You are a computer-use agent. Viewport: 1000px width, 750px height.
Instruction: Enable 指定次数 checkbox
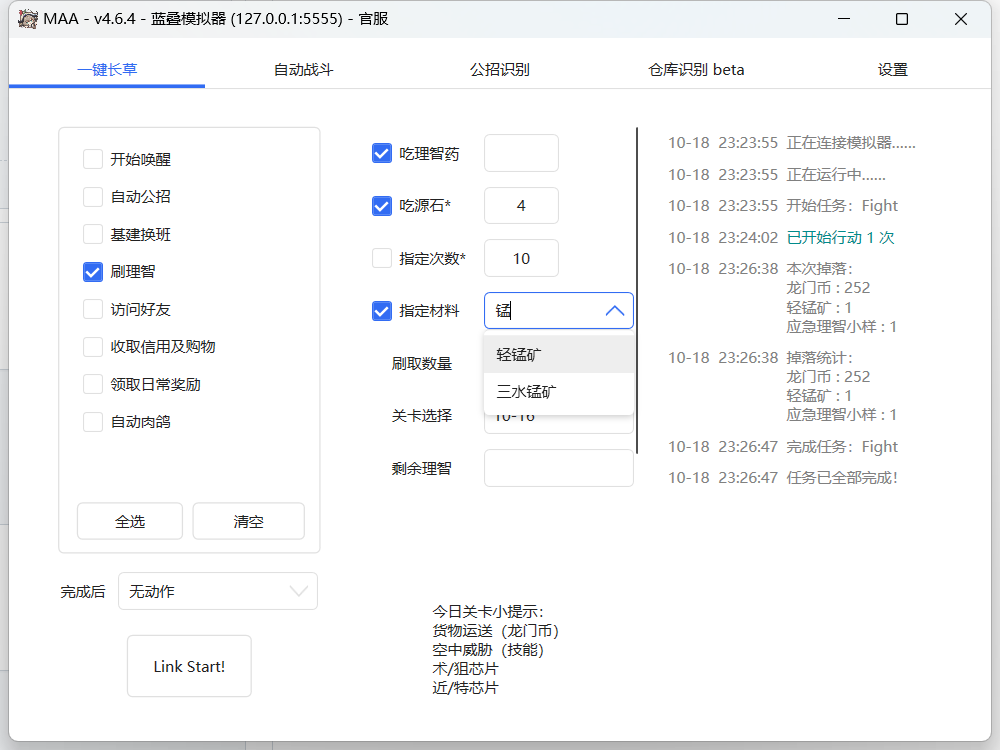tap(381, 258)
